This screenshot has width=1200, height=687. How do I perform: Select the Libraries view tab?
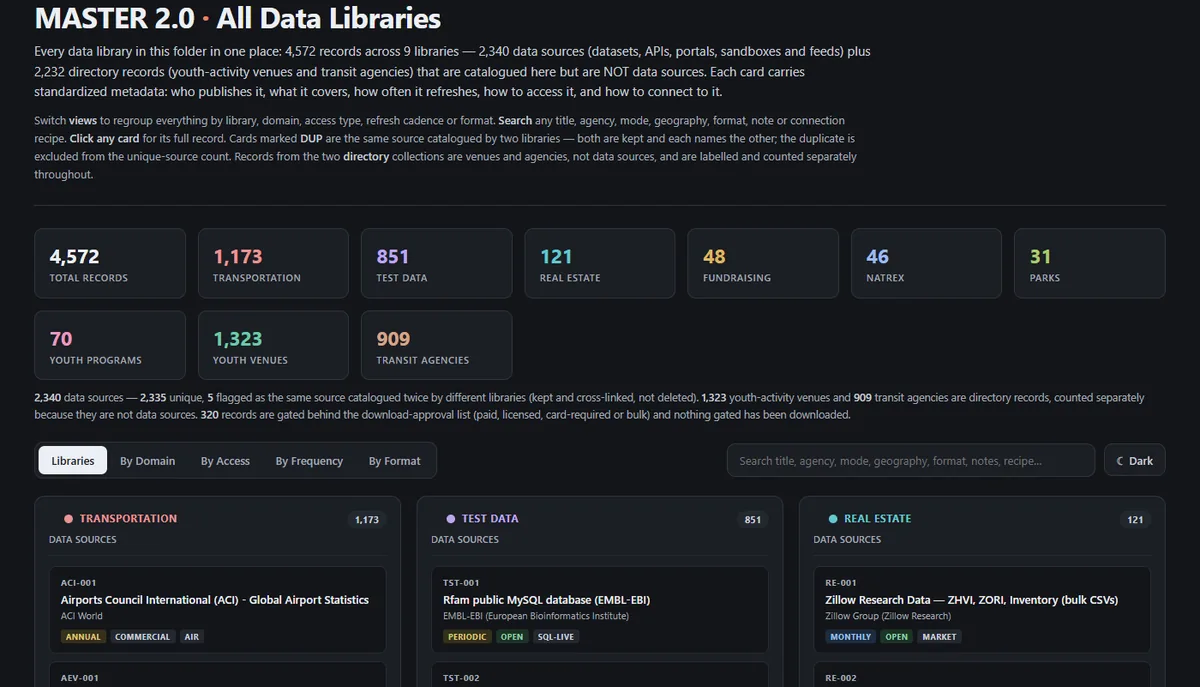point(73,461)
